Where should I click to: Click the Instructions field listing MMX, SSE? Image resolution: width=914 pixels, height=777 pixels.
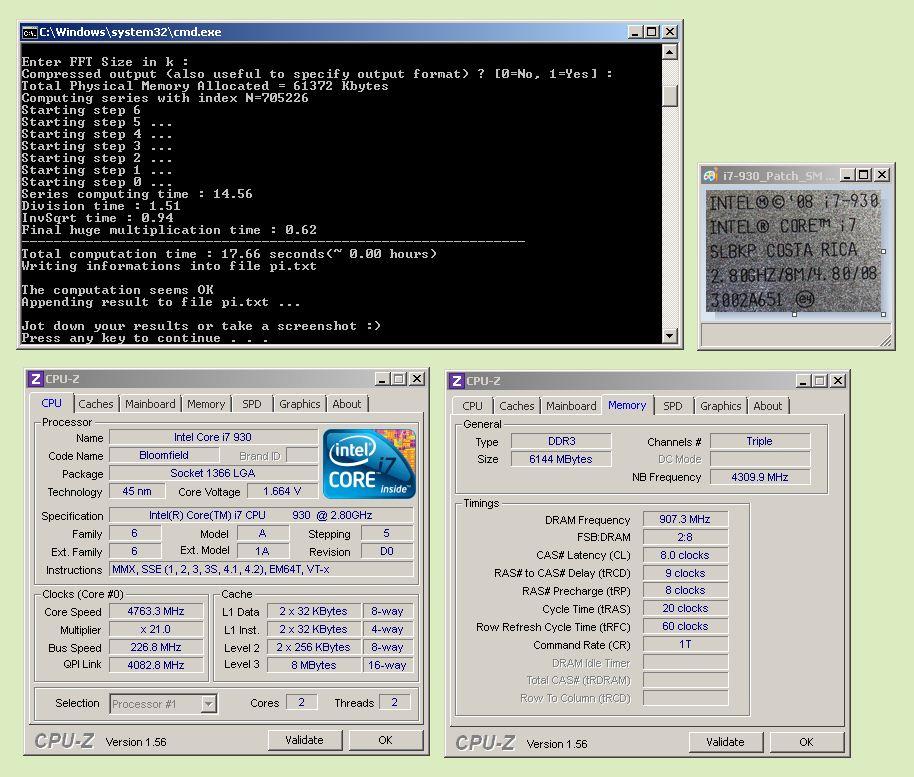(261, 569)
